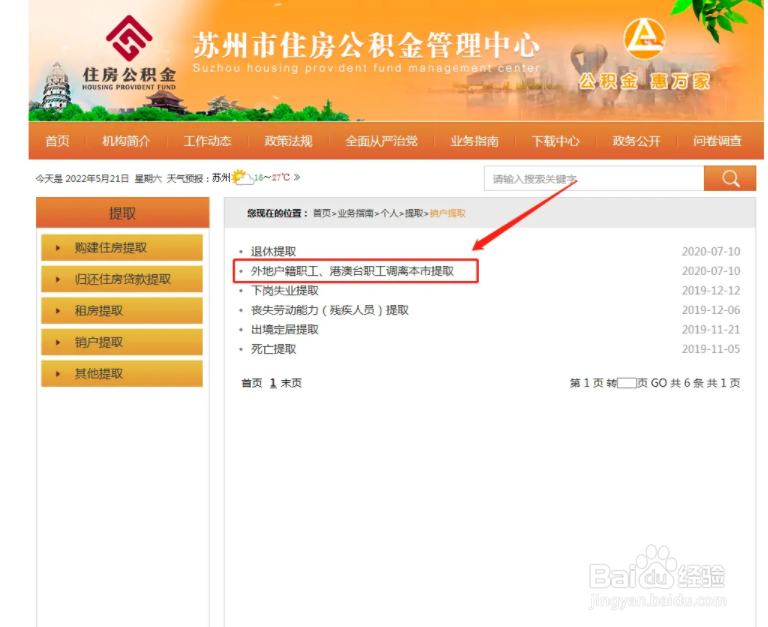Open 外地户籍职工、港澳台职工调离本市提取 link
768x627 pixels.
[x=352, y=271]
